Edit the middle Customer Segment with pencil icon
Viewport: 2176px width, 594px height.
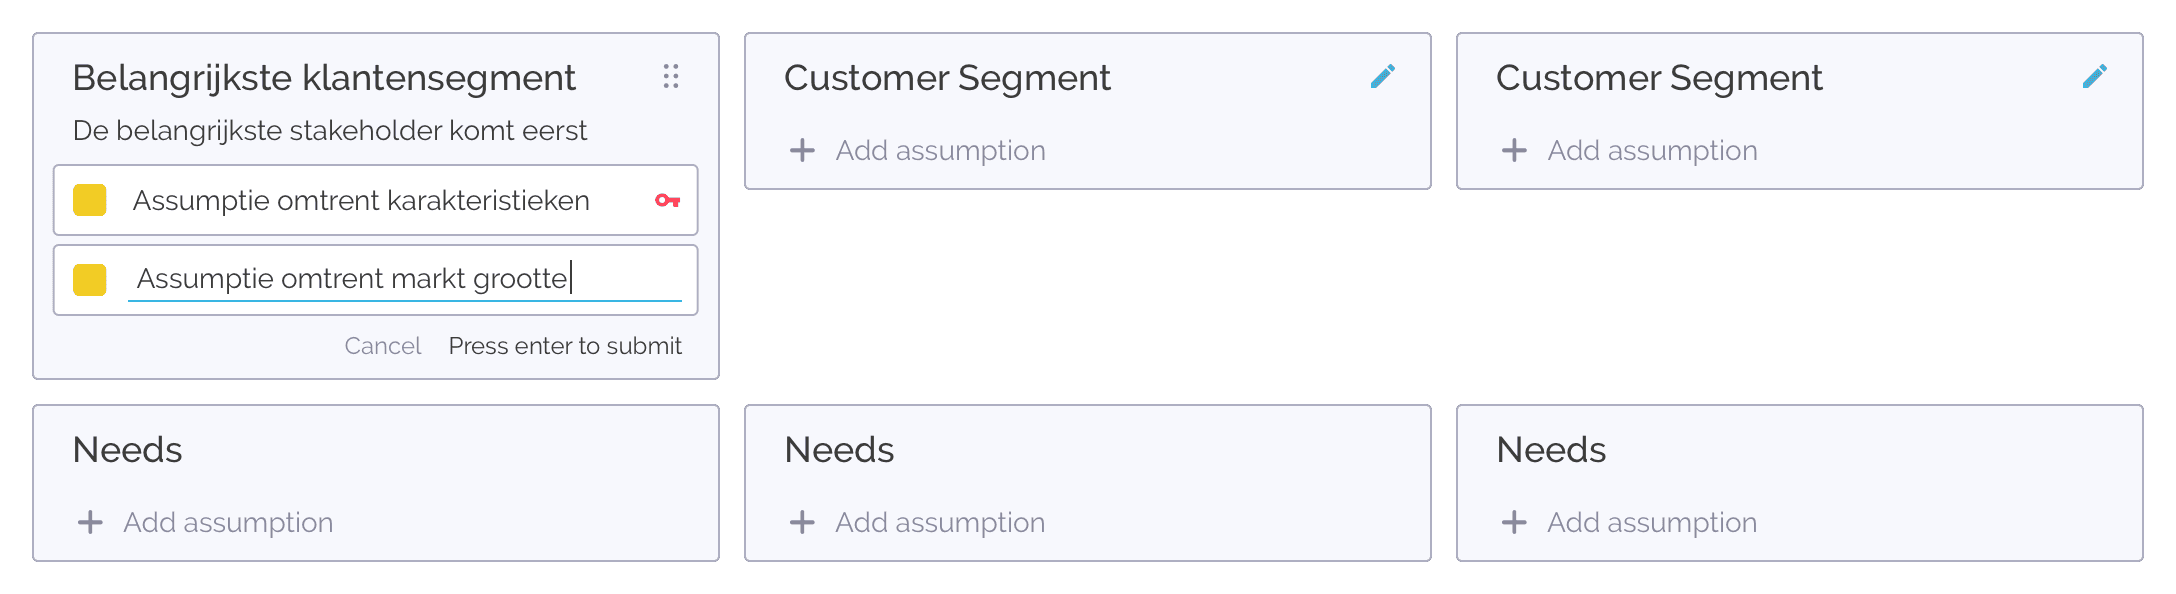click(1383, 77)
